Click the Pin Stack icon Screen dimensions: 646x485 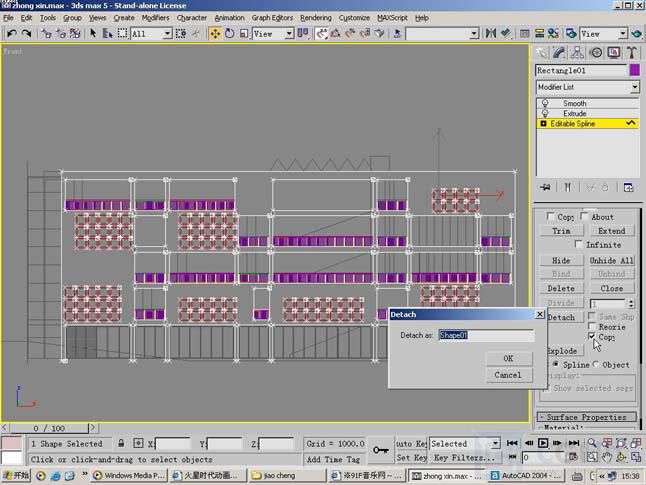545,187
